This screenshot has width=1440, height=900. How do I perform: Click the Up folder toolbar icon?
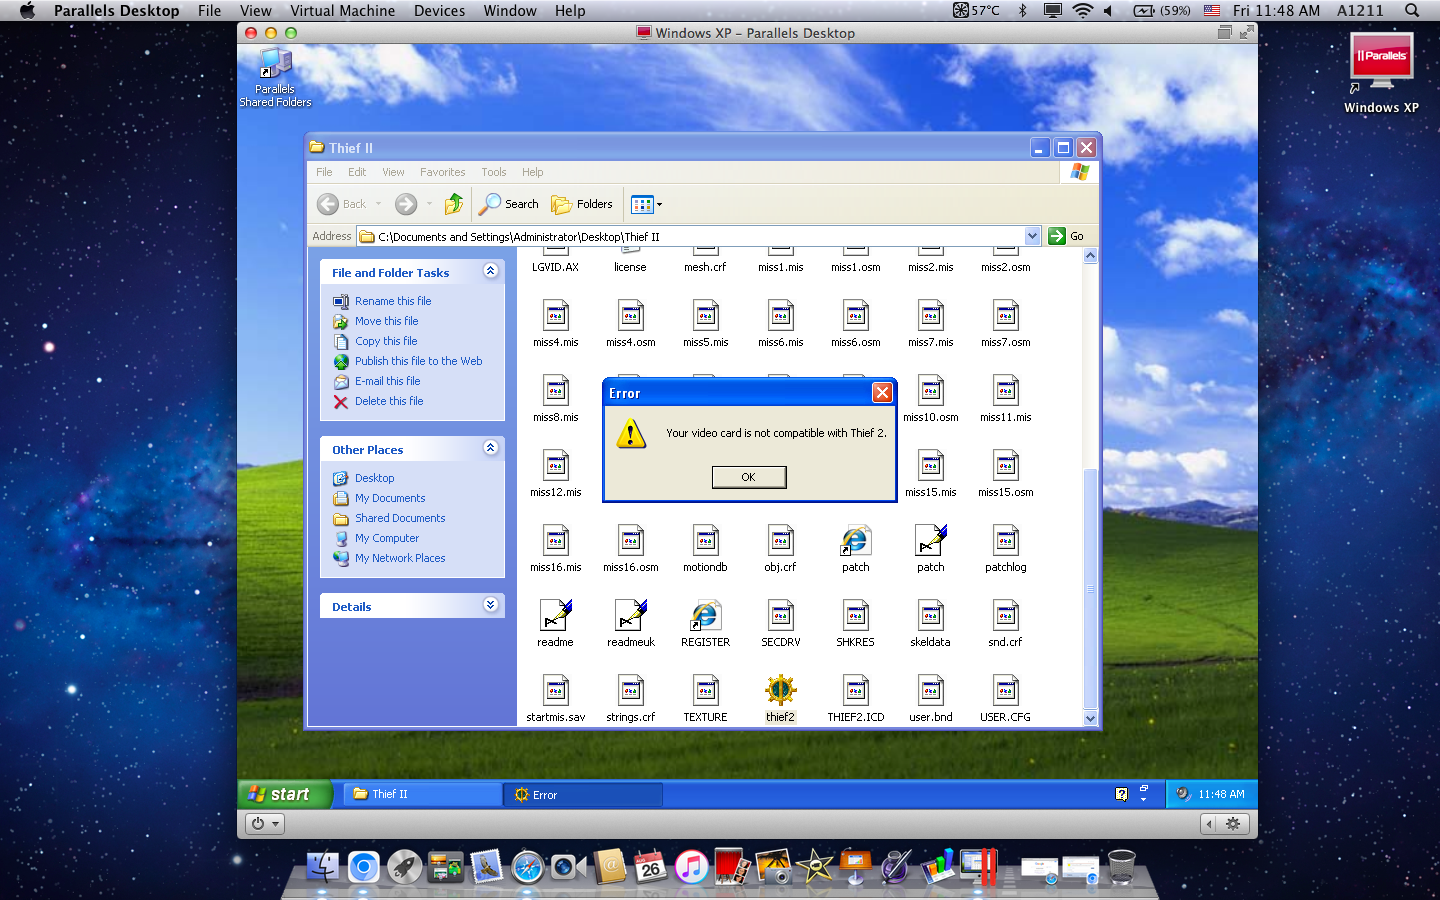pos(454,204)
